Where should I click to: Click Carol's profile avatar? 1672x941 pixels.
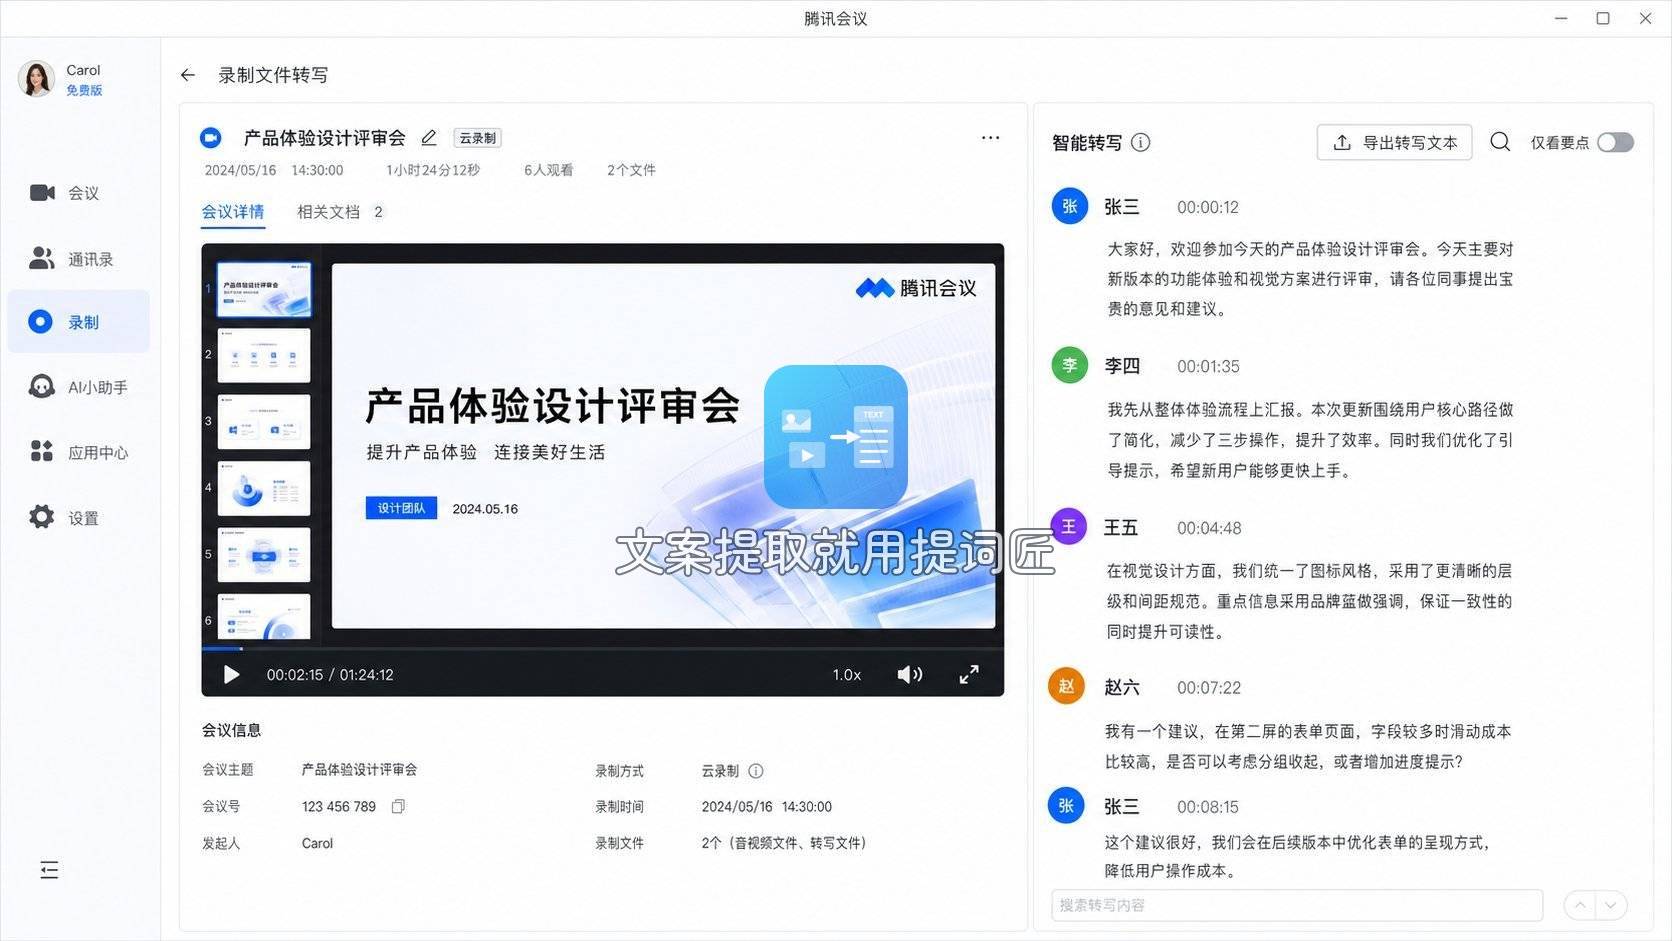(x=36, y=78)
